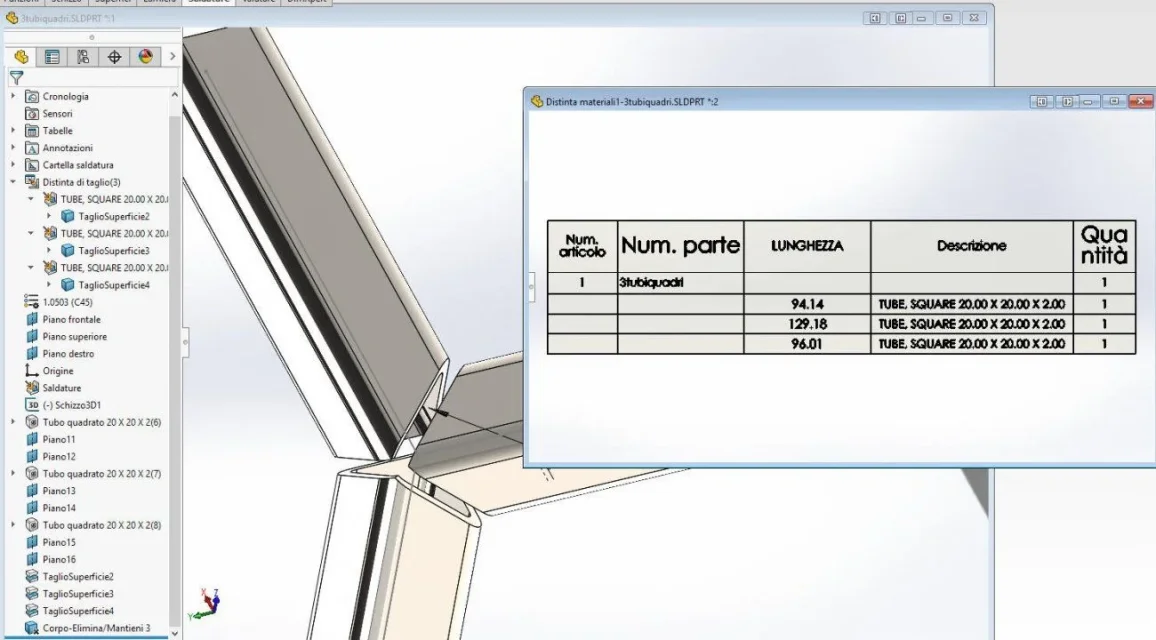Viewport: 1156px width, 640px height.
Task: Click the Num. parte column header
Action: (680, 246)
